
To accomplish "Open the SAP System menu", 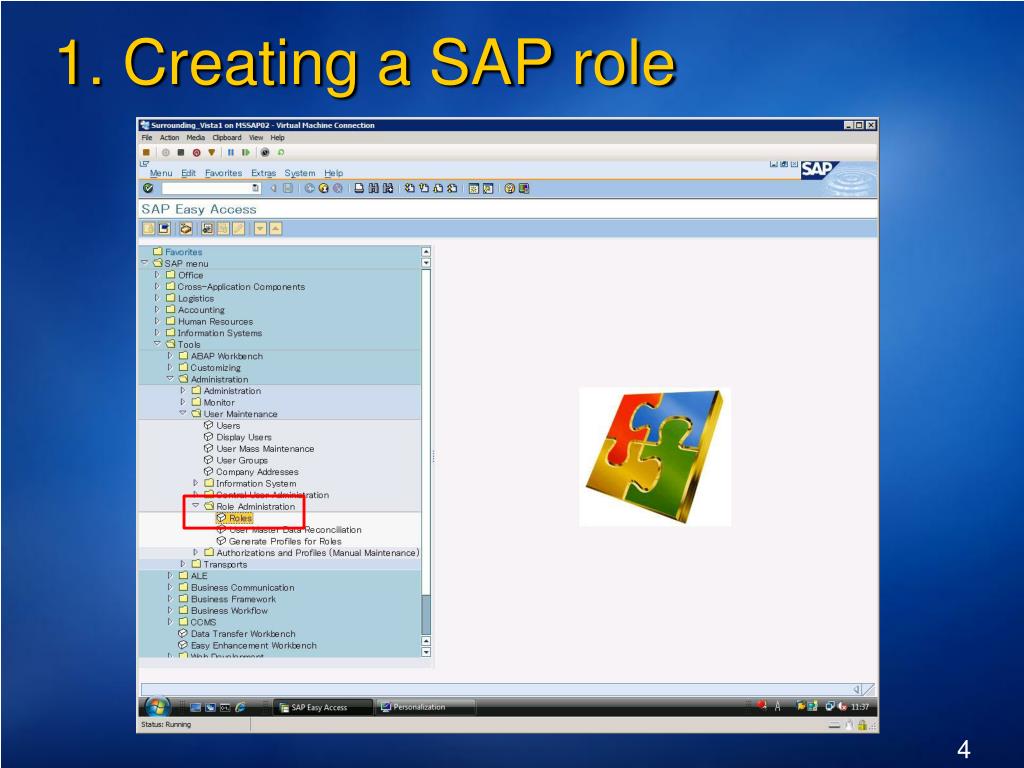I will pyautogui.click(x=300, y=173).
